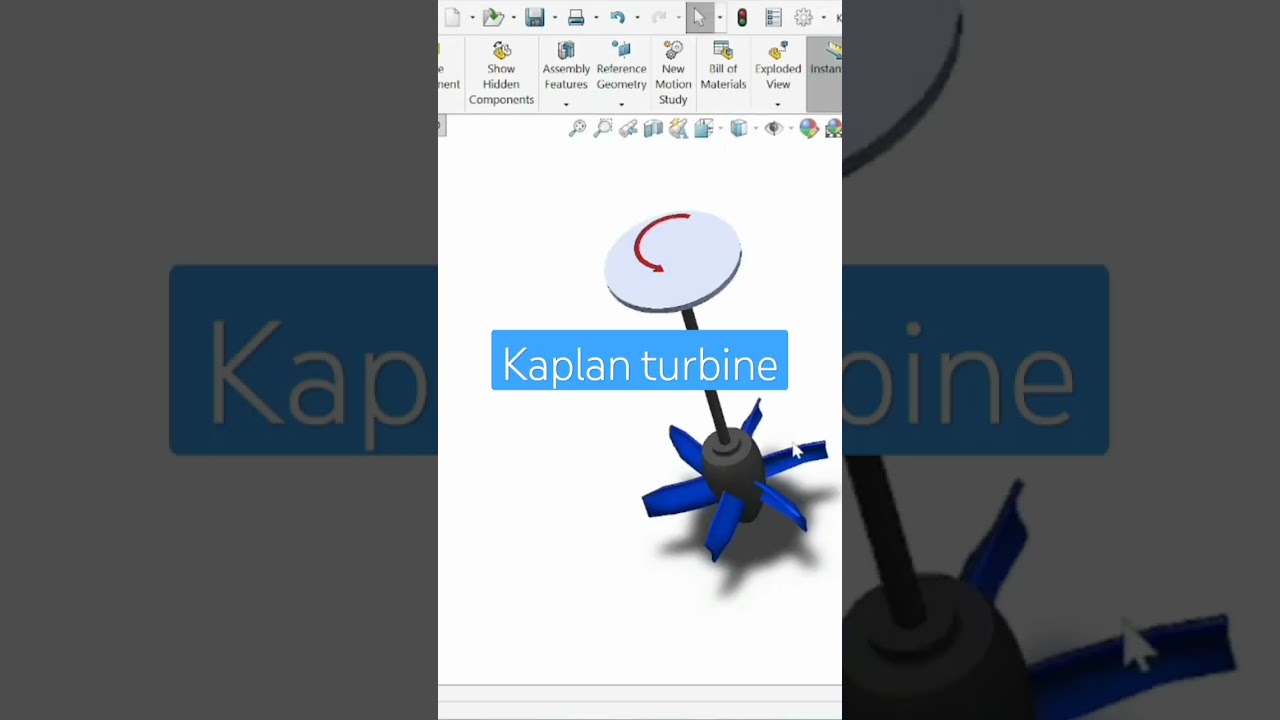
Task: Click Section View icon
Action: [653, 128]
